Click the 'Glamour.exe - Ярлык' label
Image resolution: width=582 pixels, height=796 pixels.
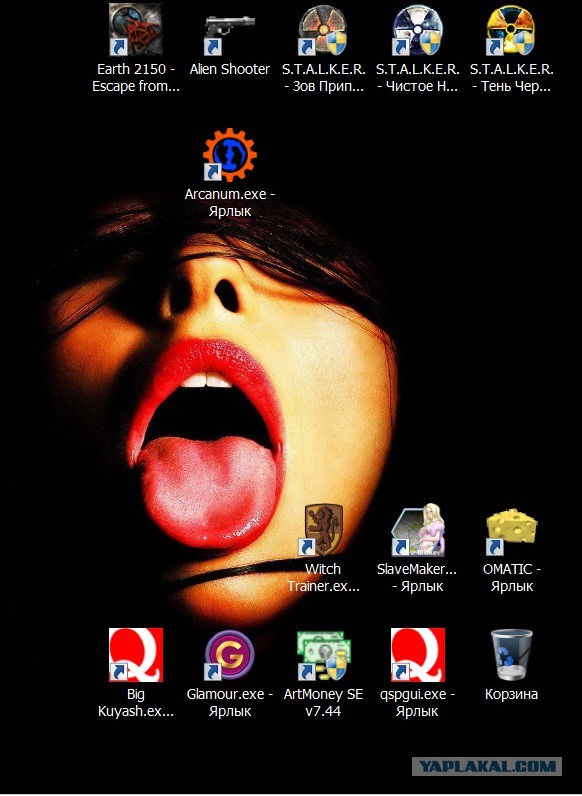coord(230,703)
